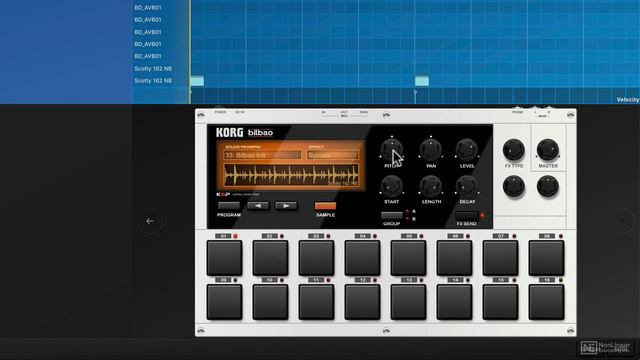Screen dimensions: 640x360
Task: Click the DECAY knob
Action: (x=467, y=186)
